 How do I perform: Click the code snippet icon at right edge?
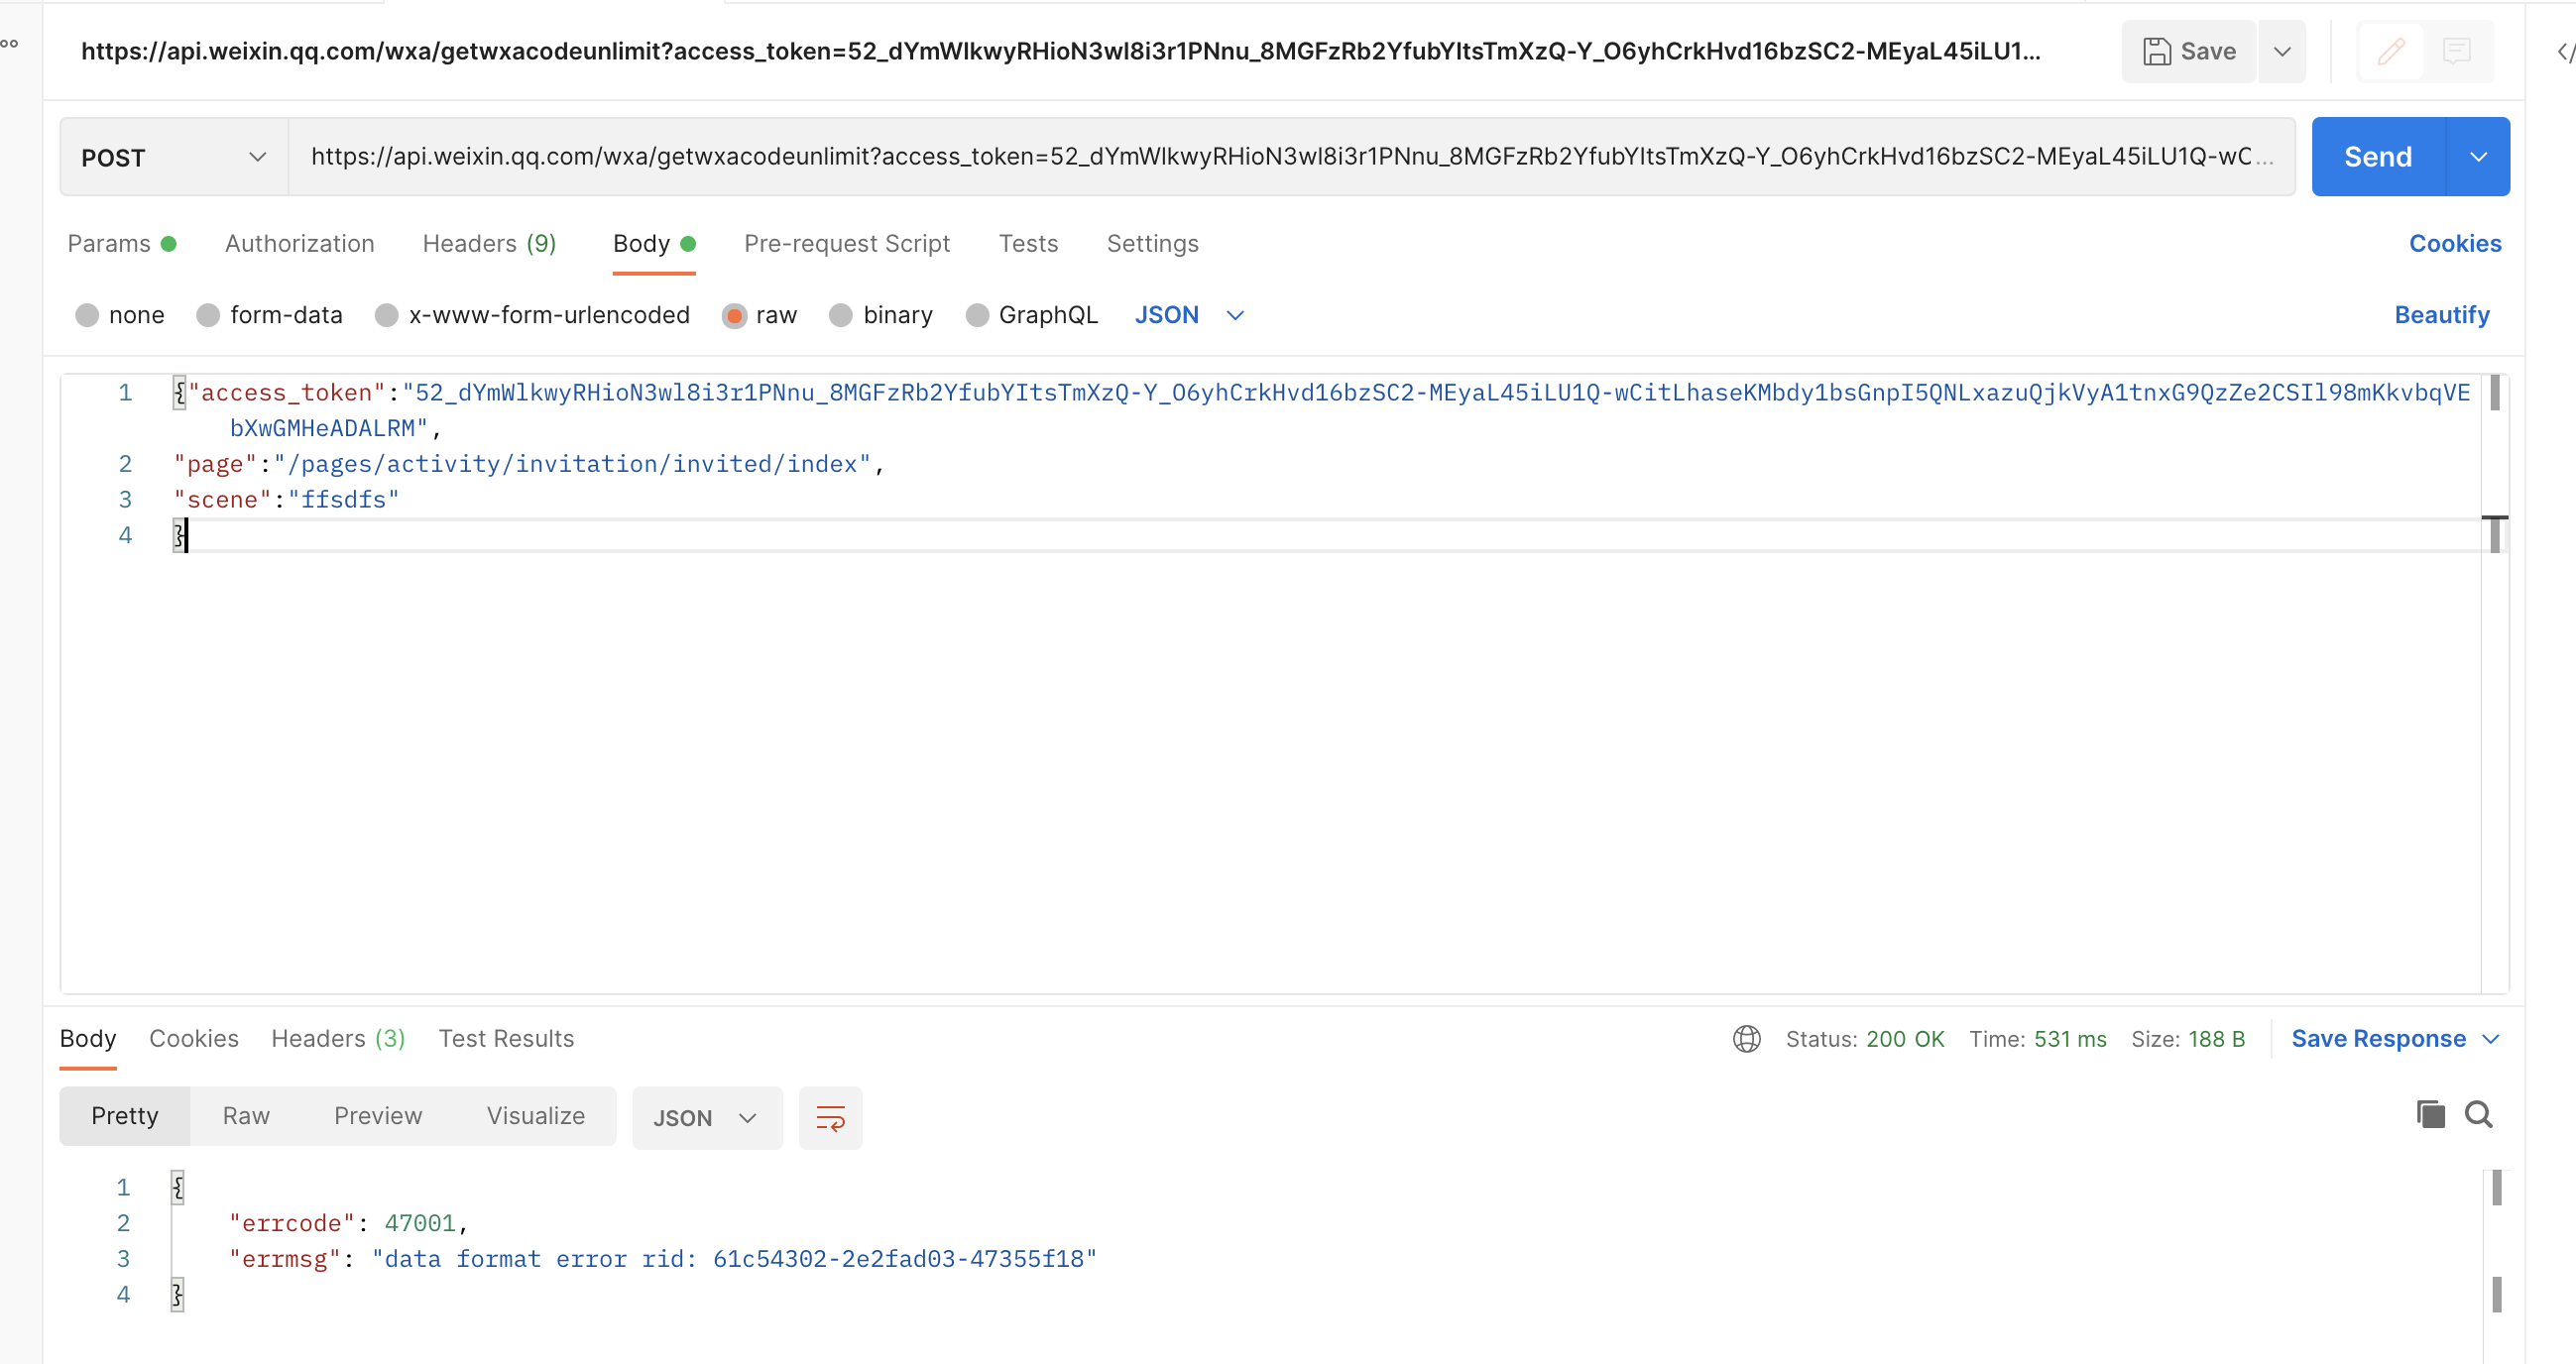(2565, 51)
